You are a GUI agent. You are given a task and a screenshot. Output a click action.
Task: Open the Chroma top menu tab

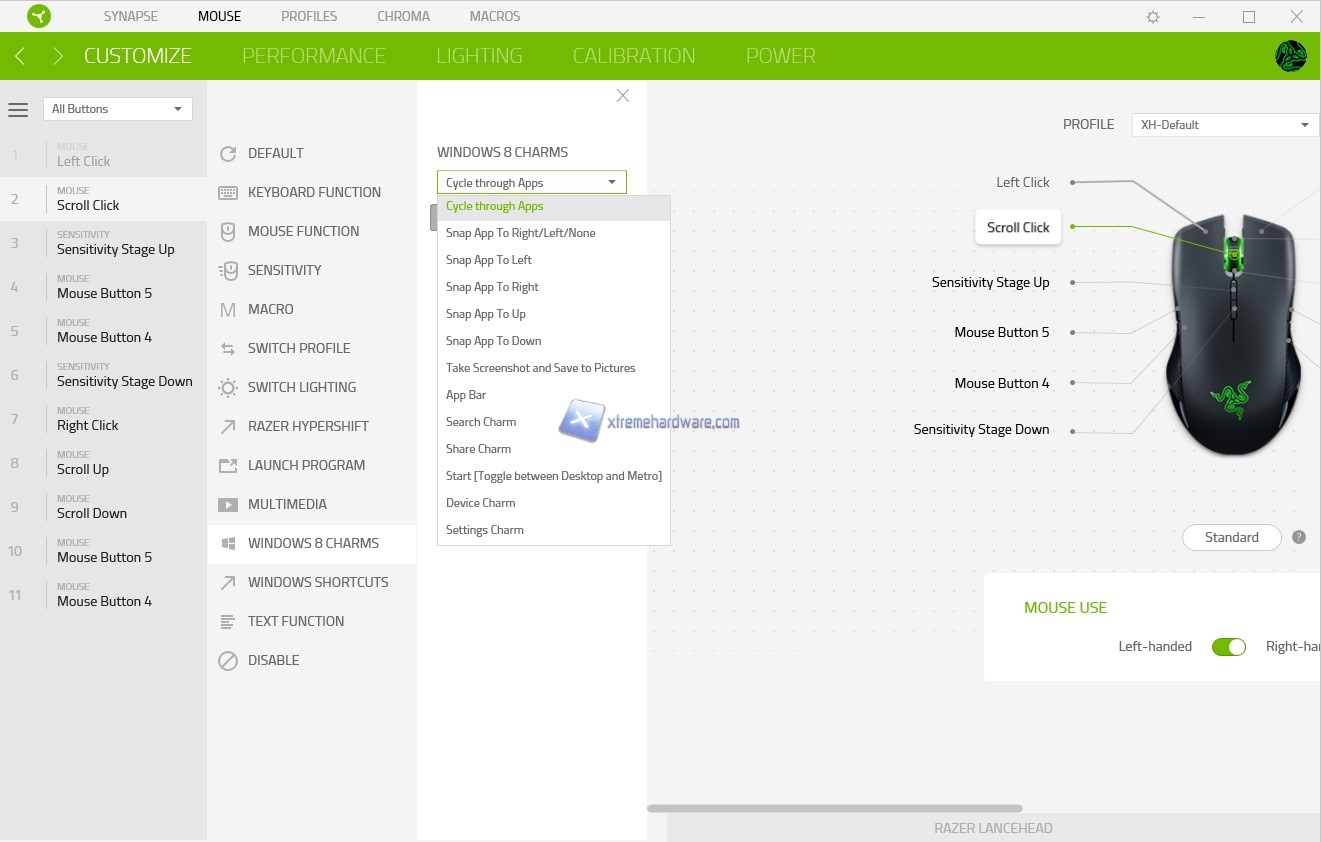click(x=403, y=16)
